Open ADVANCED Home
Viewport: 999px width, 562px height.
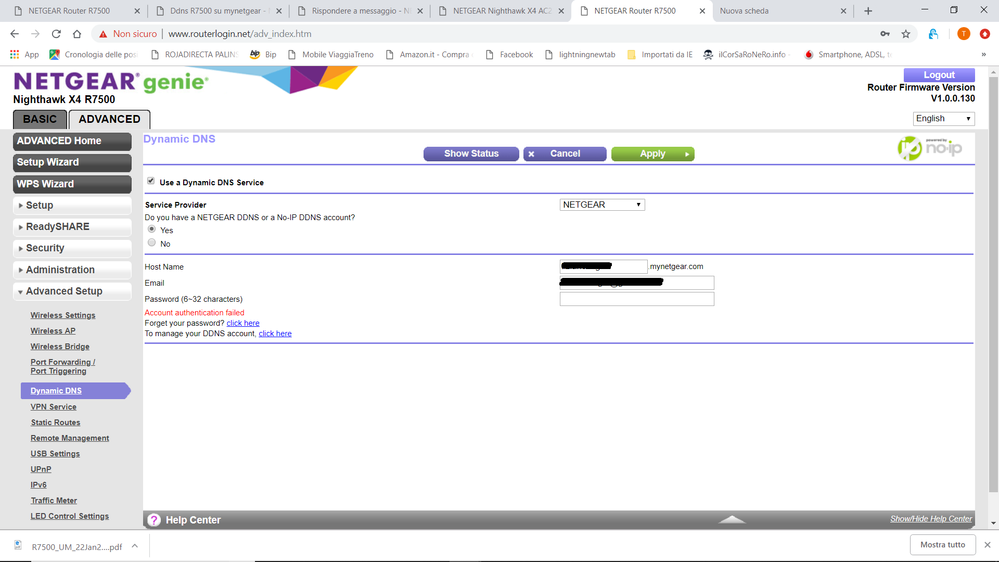click(72, 141)
